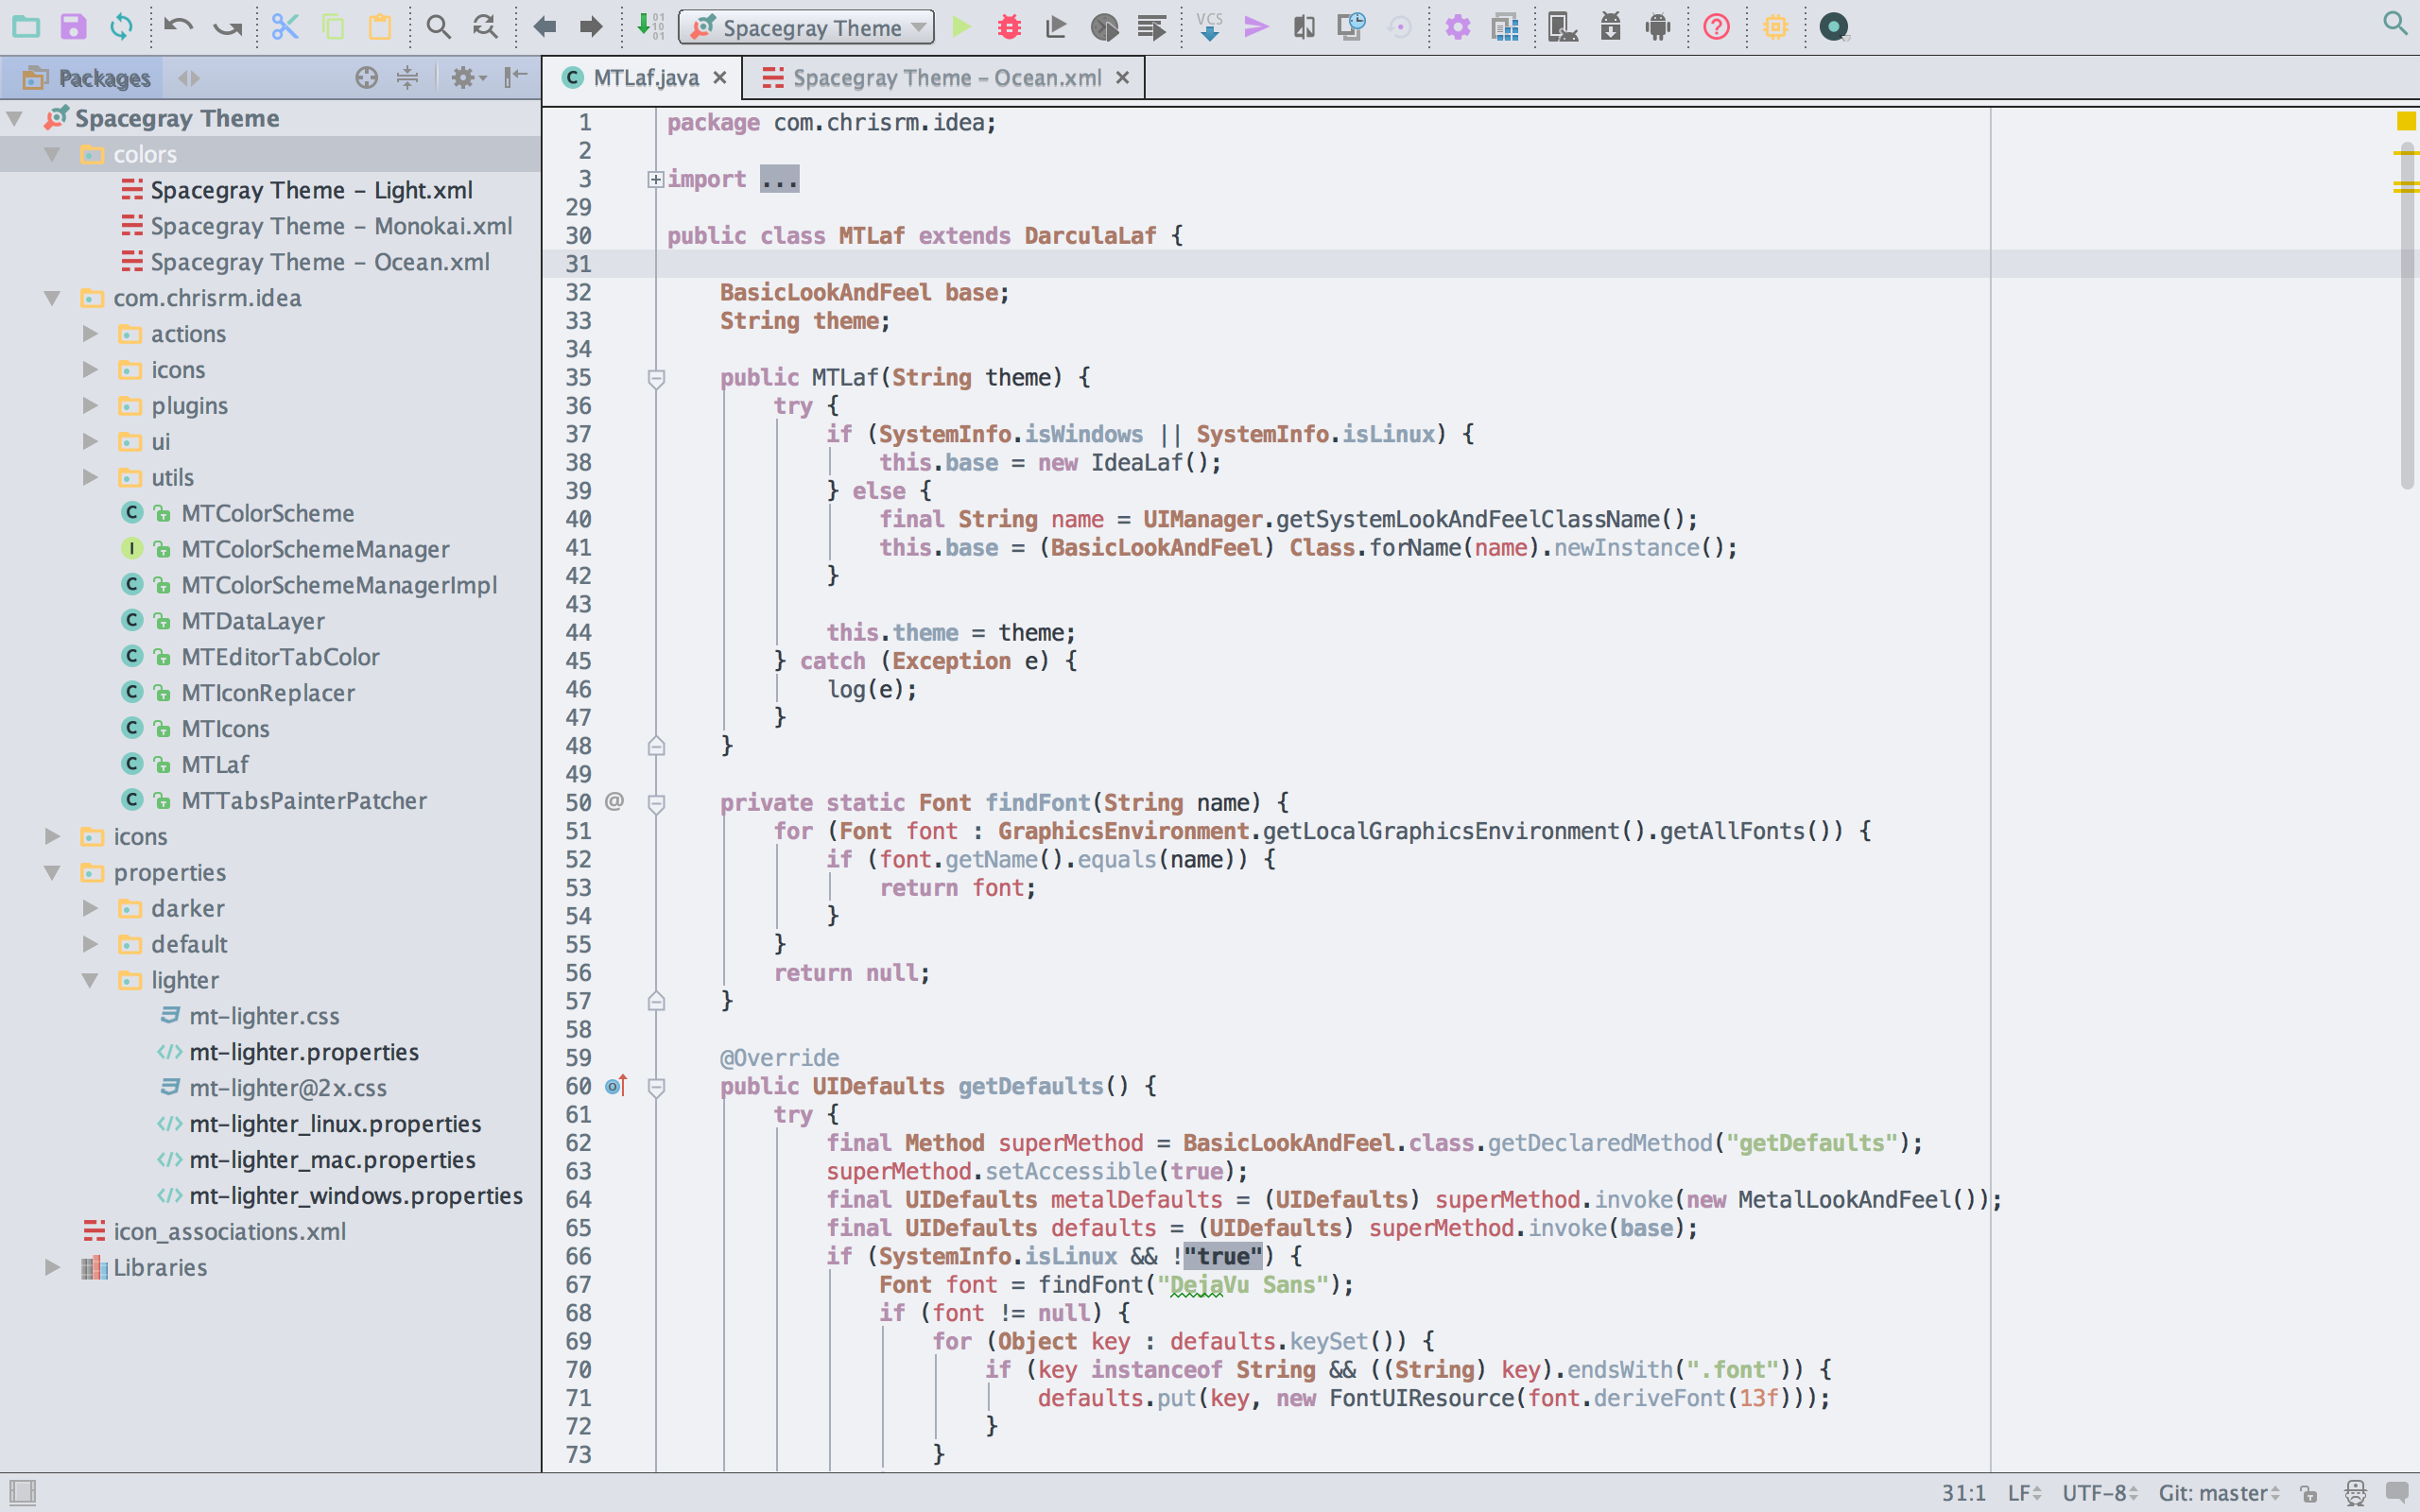Click the red Help question mark icon

[1716, 27]
